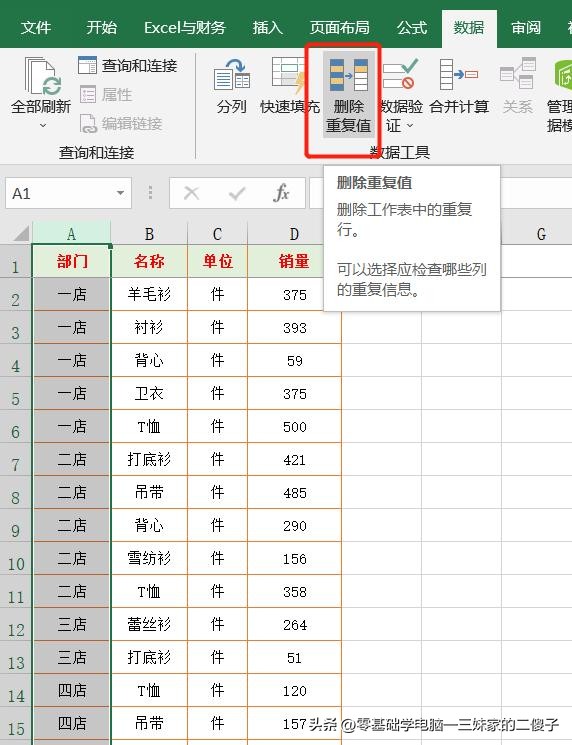
Task: Select column B header
Action: 149,233
